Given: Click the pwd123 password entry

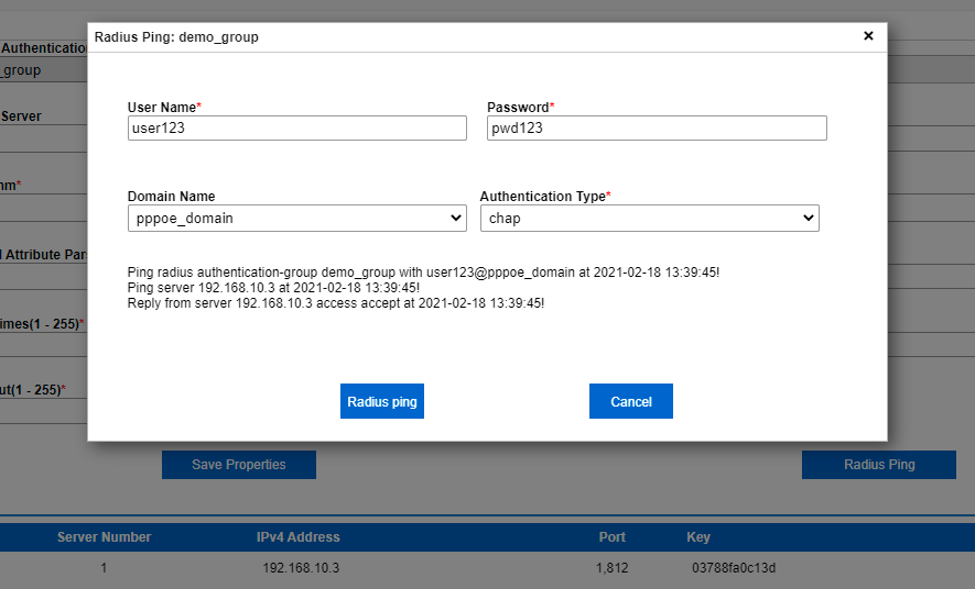Looking at the screenshot, I should tap(655, 127).
